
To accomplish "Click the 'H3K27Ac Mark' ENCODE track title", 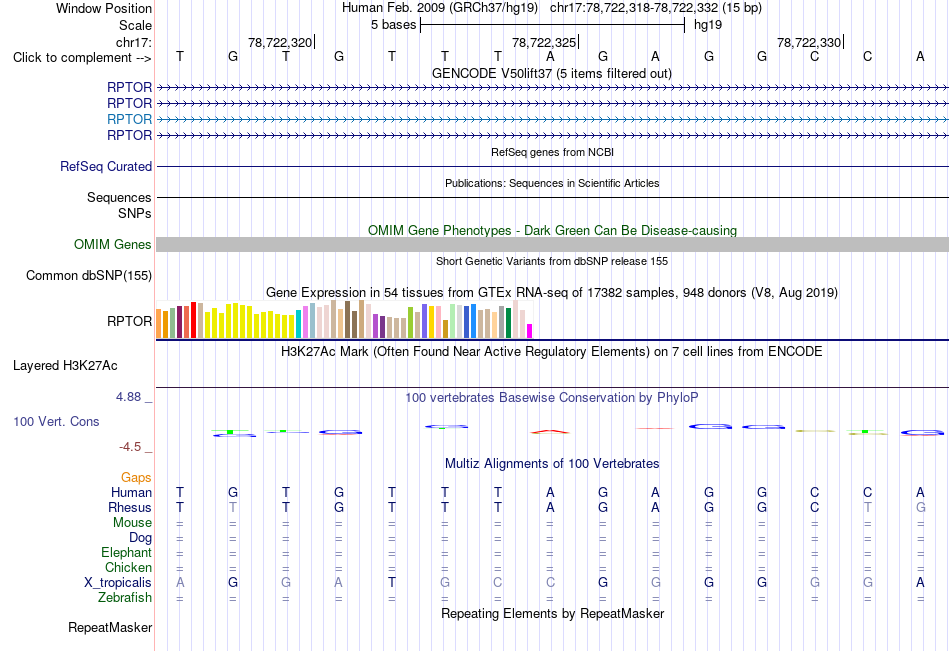I will click(x=552, y=352).
